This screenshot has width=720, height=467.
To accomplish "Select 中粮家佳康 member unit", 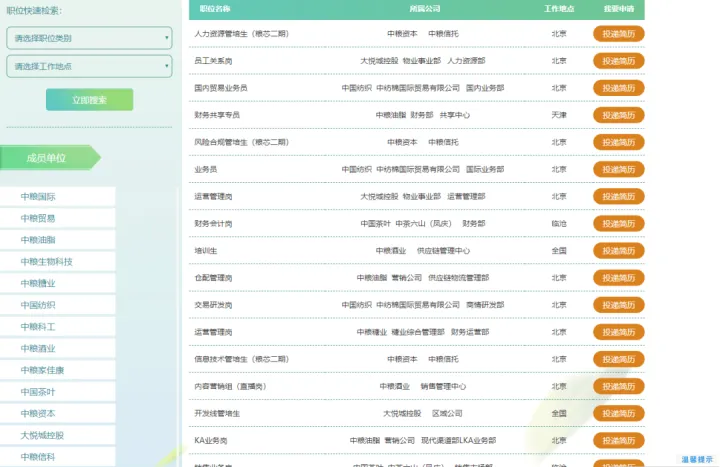I will coord(57,370).
